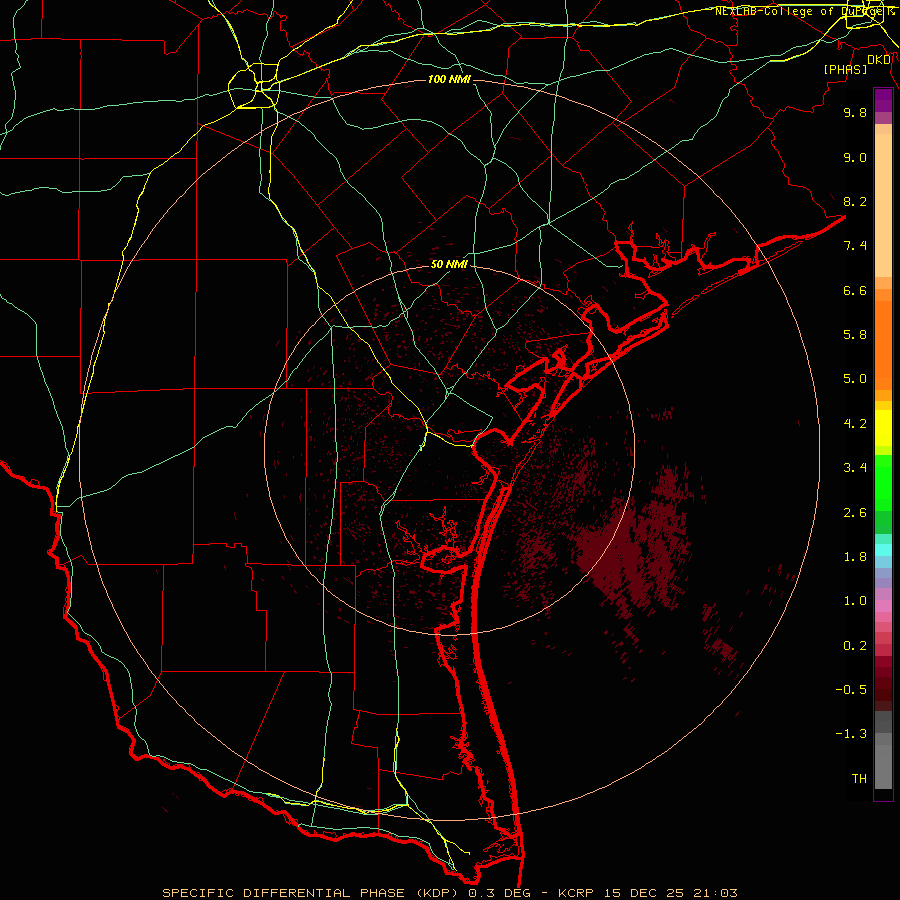
Task: Pick the yellow color bar segment
Action: pyautogui.click(x=883, y=428)
